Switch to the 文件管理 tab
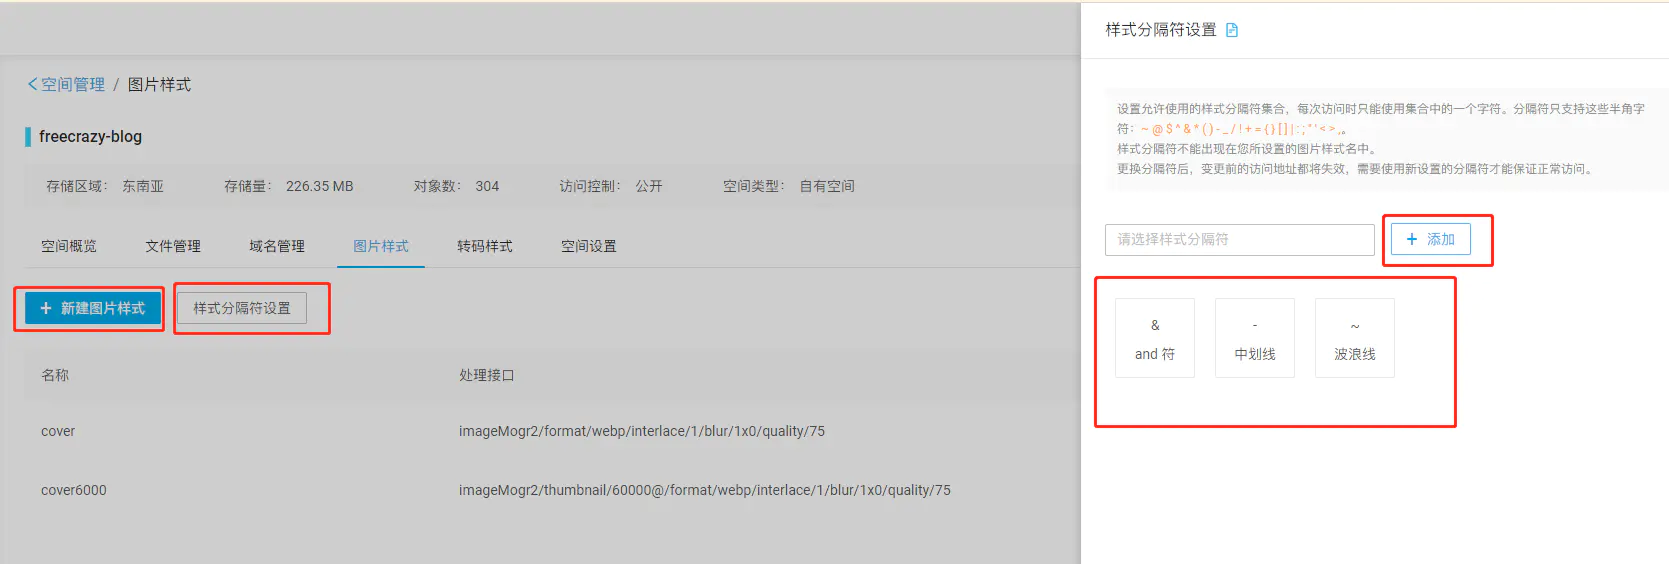1669x564 pixels. pos(173,246)
